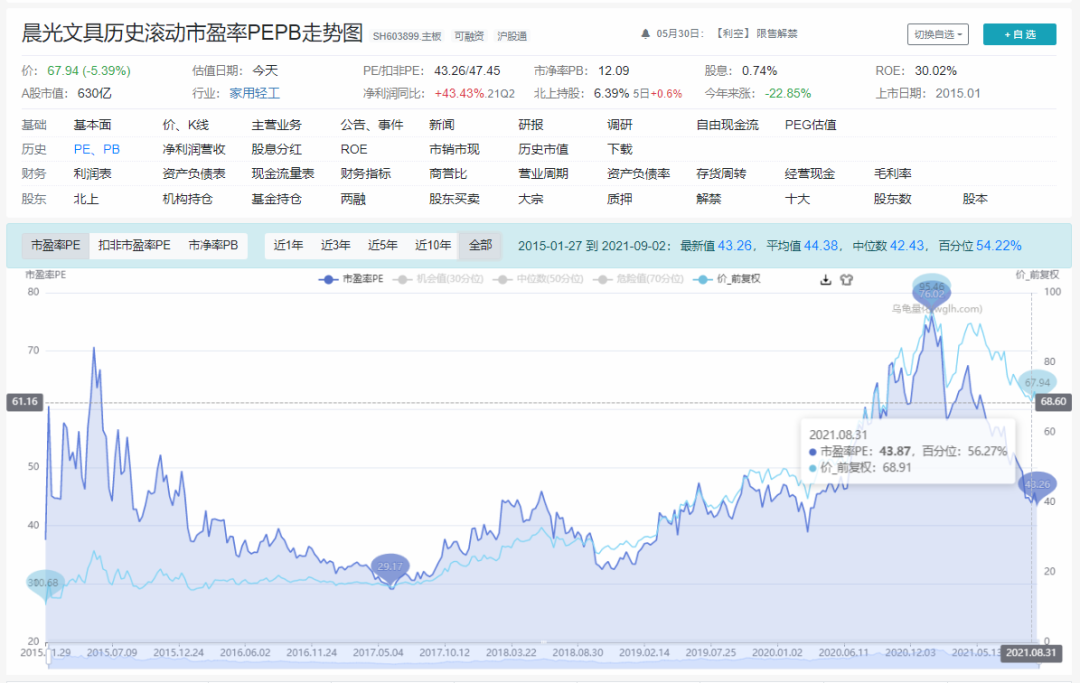The width and height of the screenshot is (1080, 683).
Task: View 历史市值 data
Action: click(x=543, y=149)
